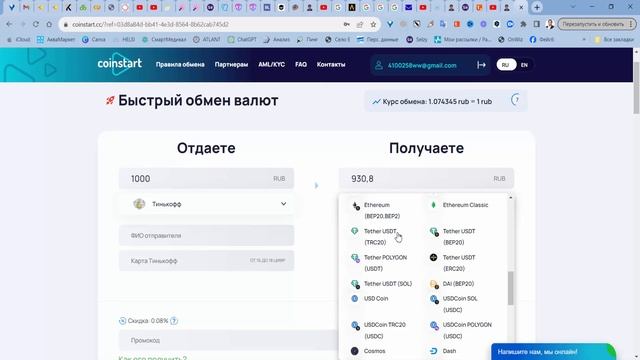Select Dash from currency list

443,351
